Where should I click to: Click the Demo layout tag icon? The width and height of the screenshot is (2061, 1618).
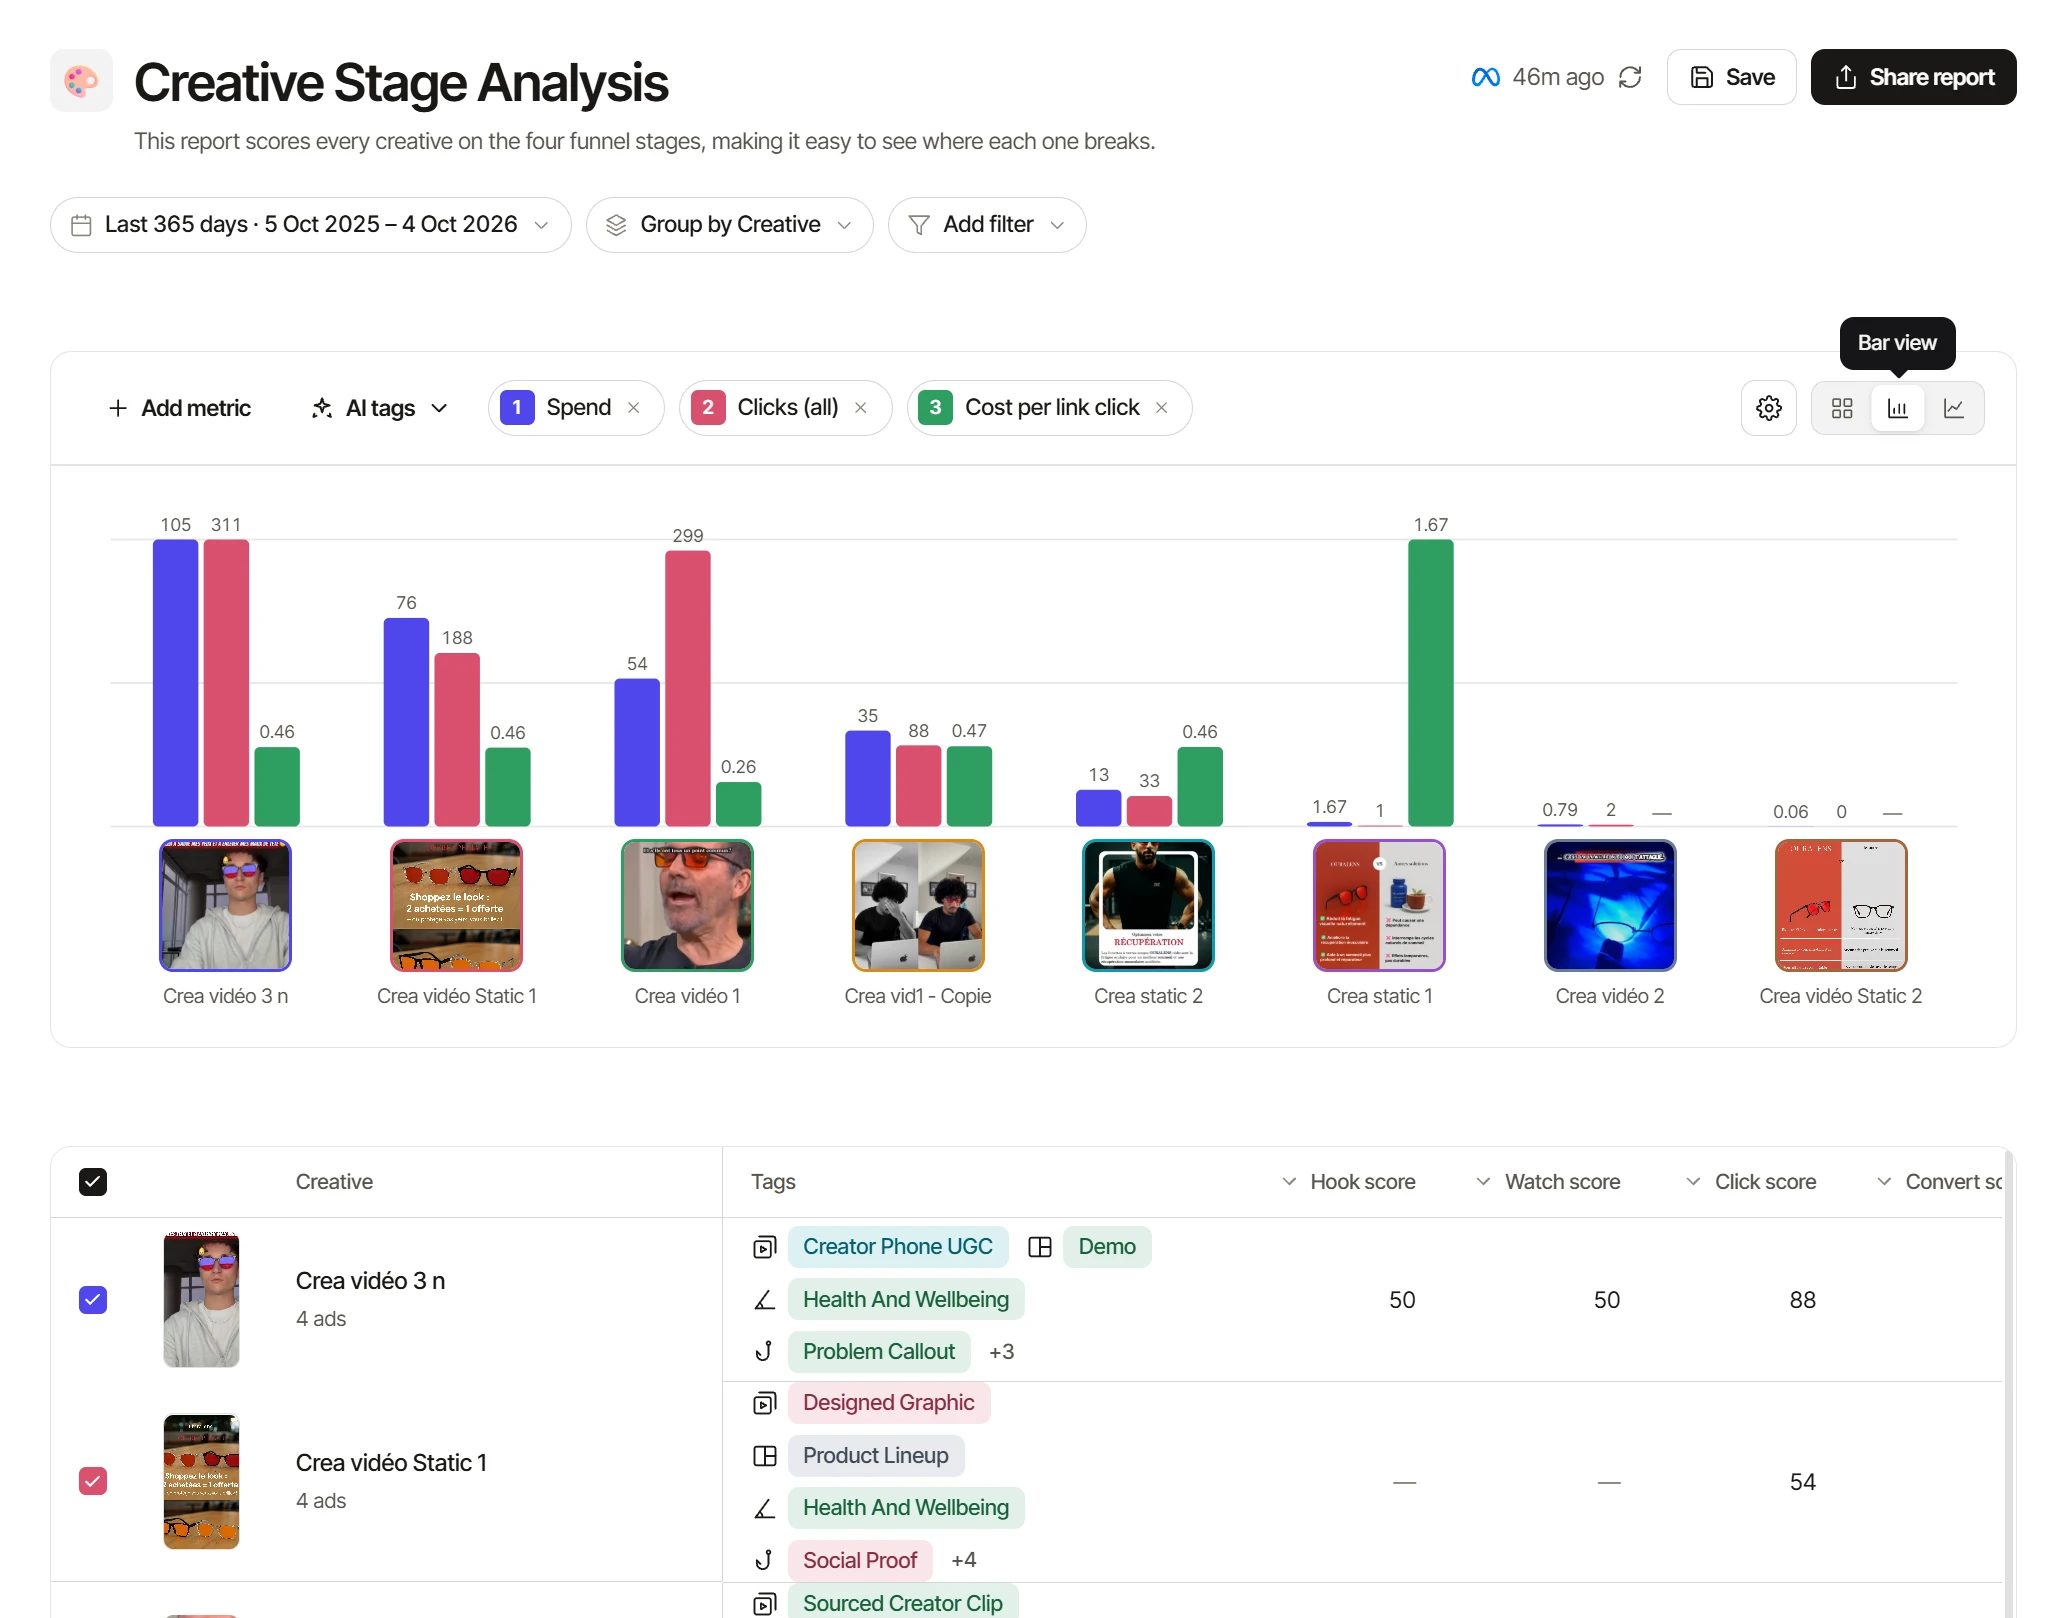pos(1040,1247)
